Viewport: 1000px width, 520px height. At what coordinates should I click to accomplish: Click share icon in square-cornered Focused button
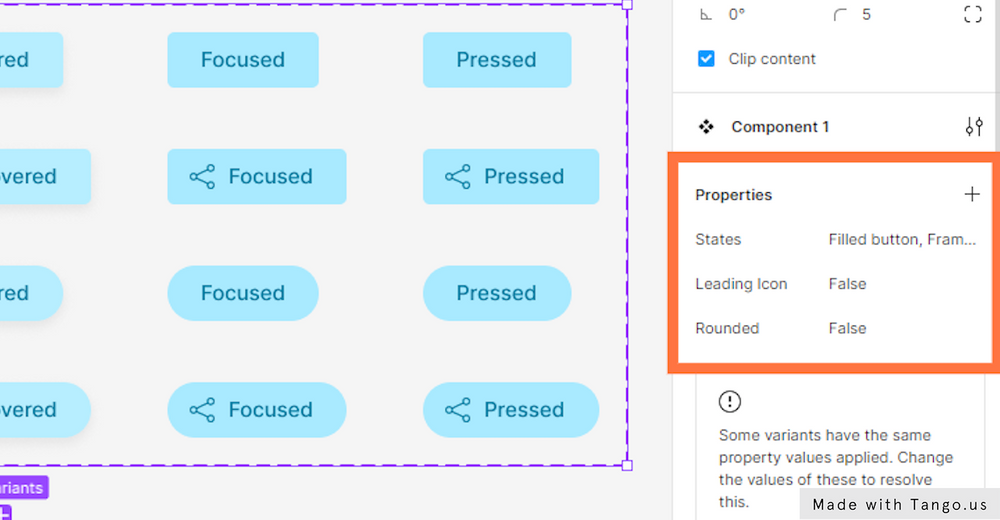(x=202, y=177)
